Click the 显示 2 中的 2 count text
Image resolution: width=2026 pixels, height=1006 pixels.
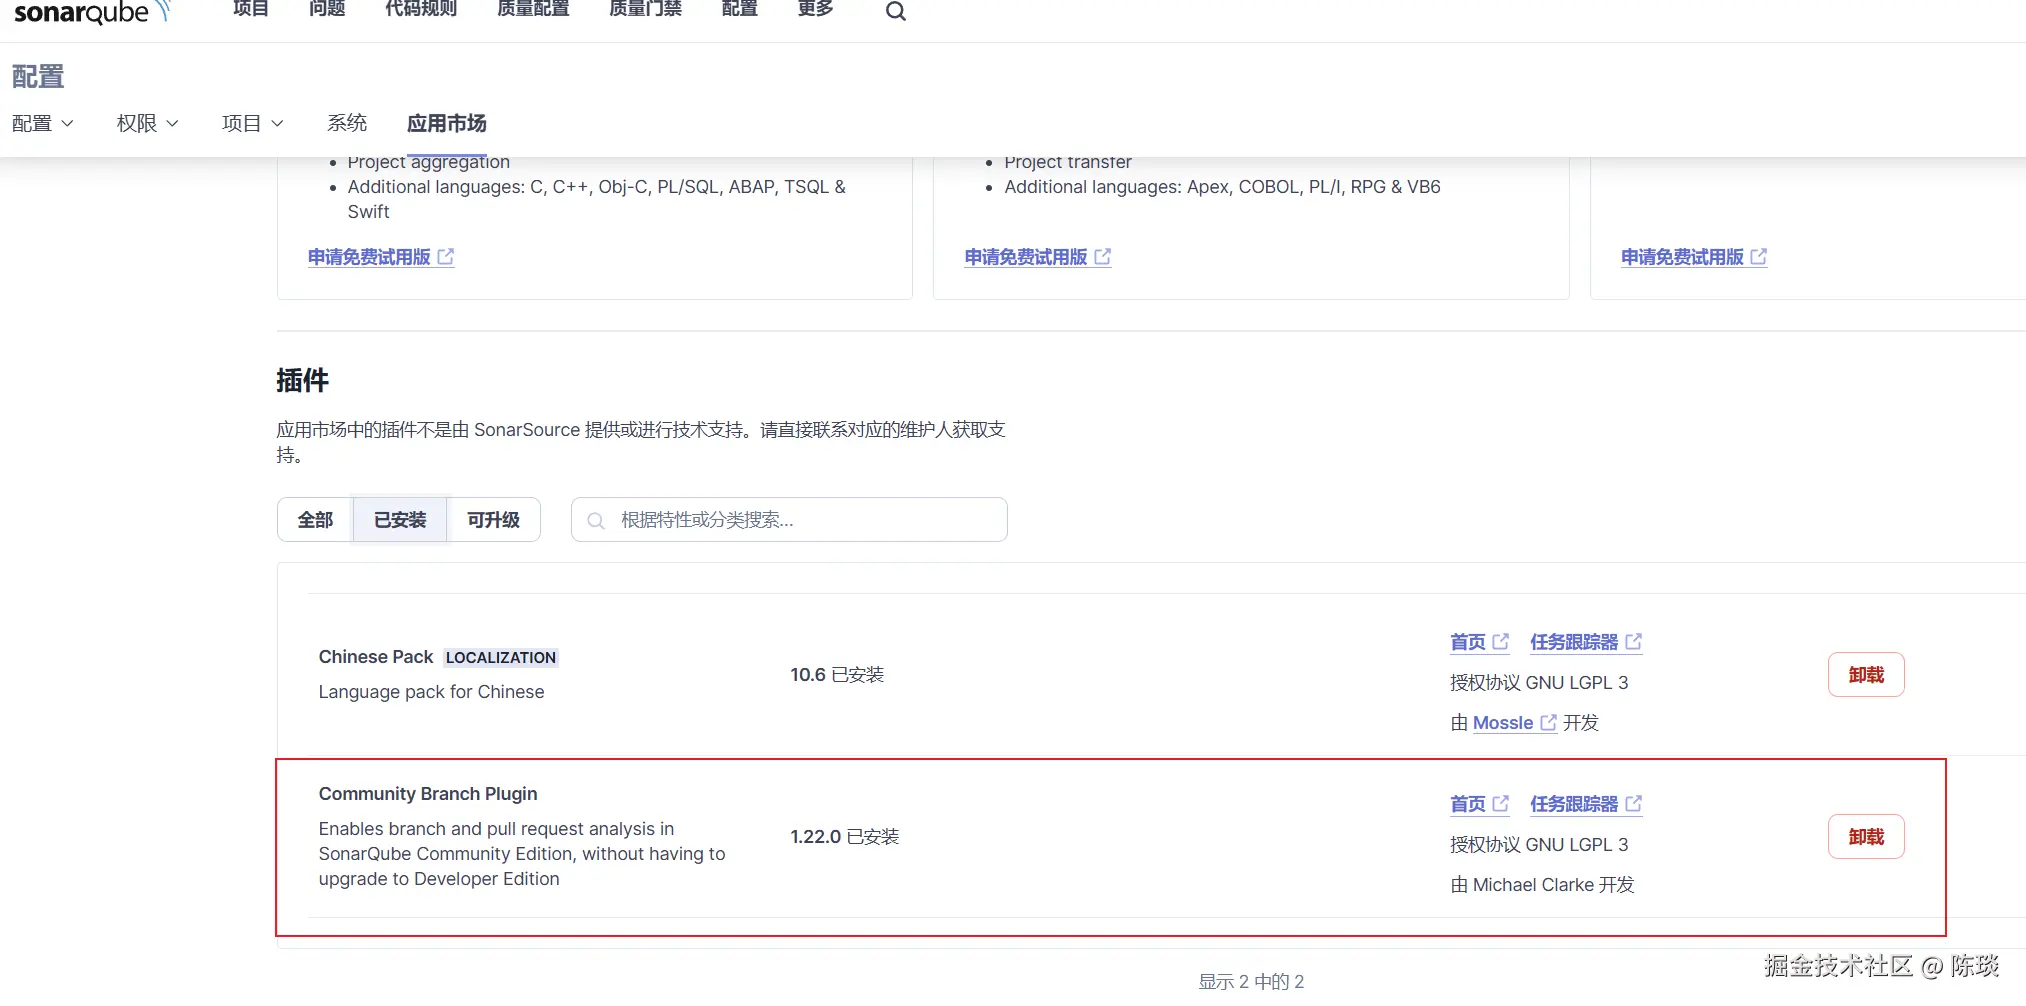[1251, 982]
